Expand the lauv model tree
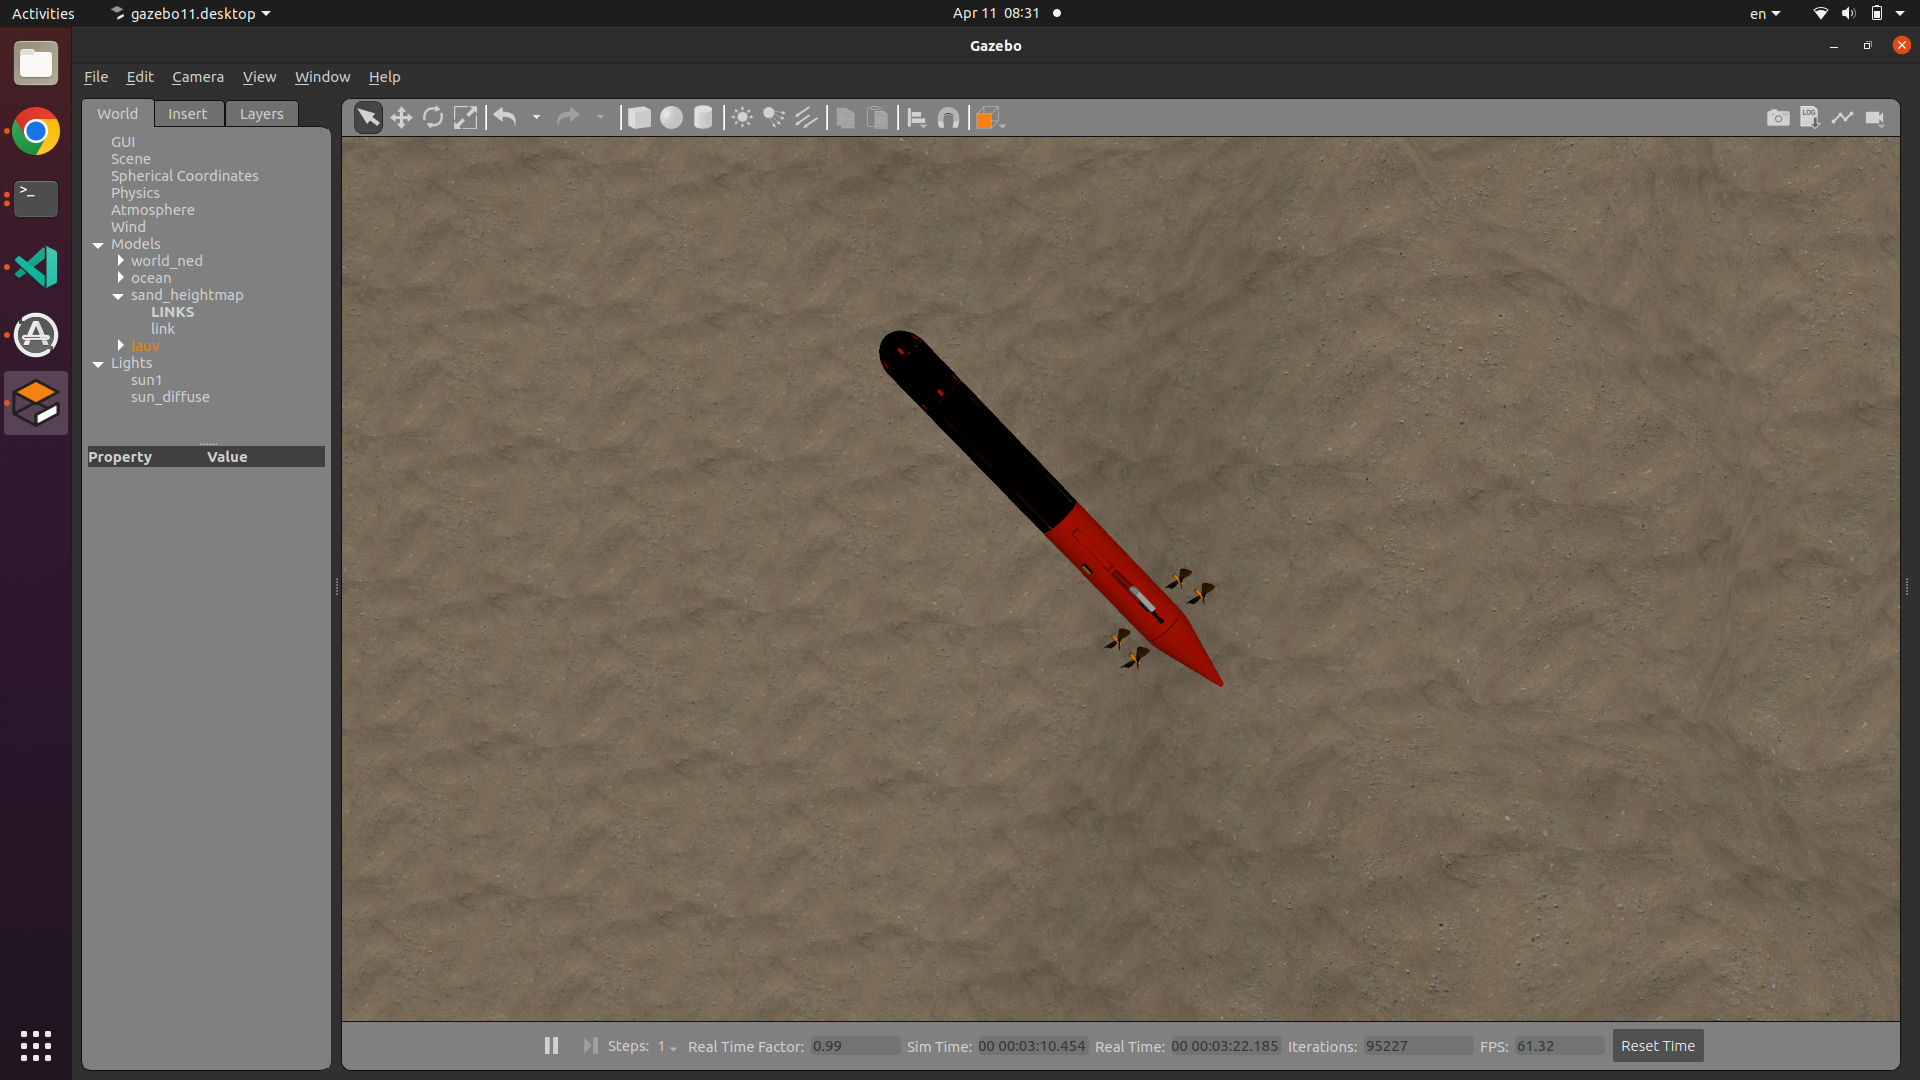The width and height of the screenshot is (1920, 1080). point(121,346)
